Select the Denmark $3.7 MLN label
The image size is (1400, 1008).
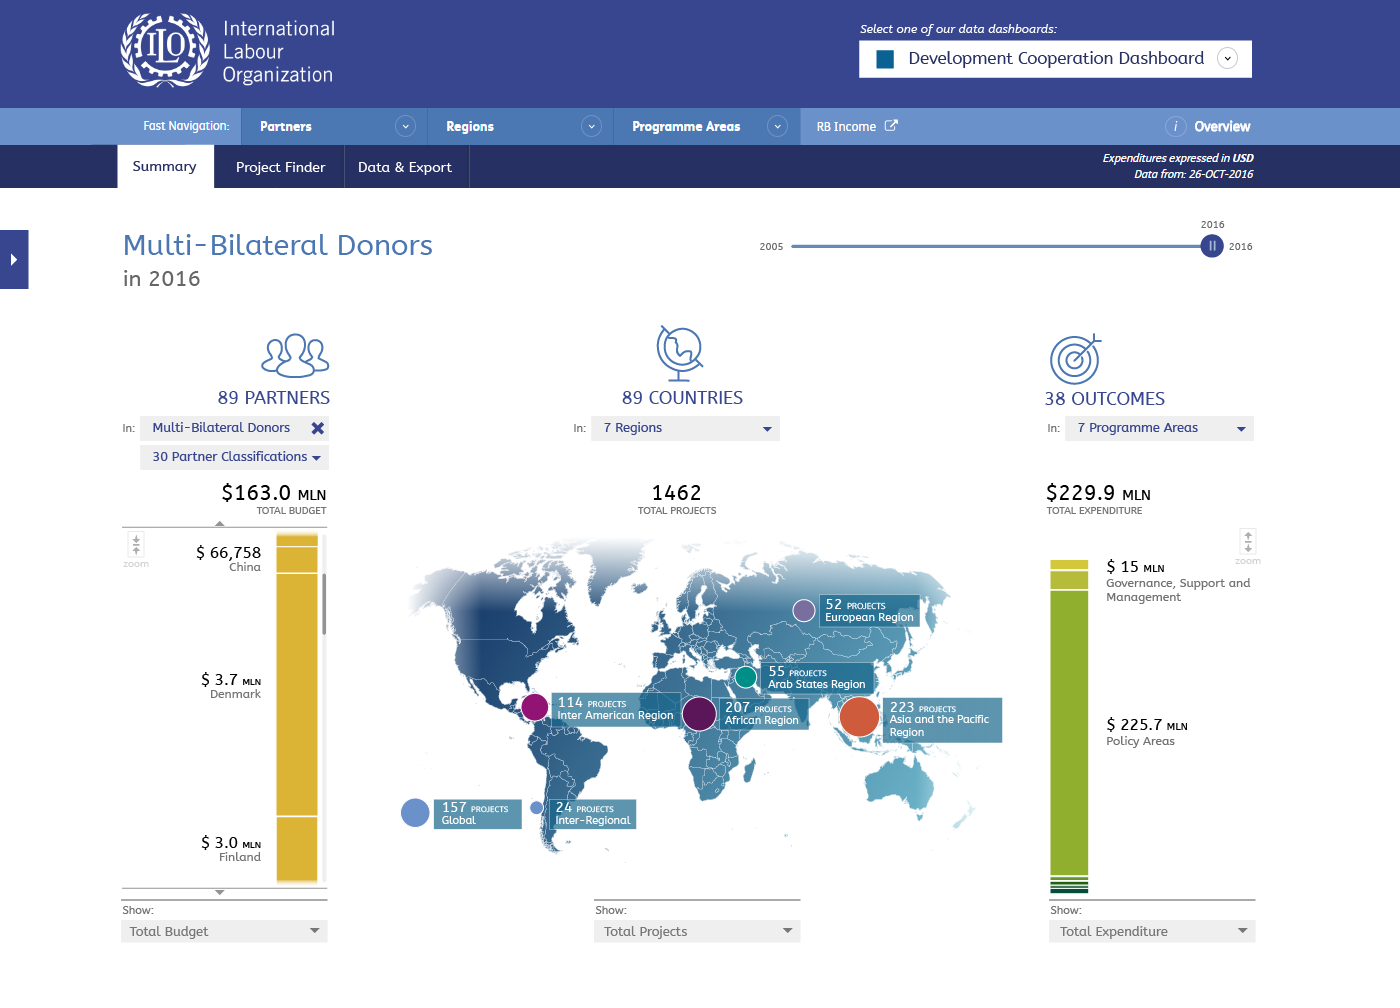coord(231,685)
